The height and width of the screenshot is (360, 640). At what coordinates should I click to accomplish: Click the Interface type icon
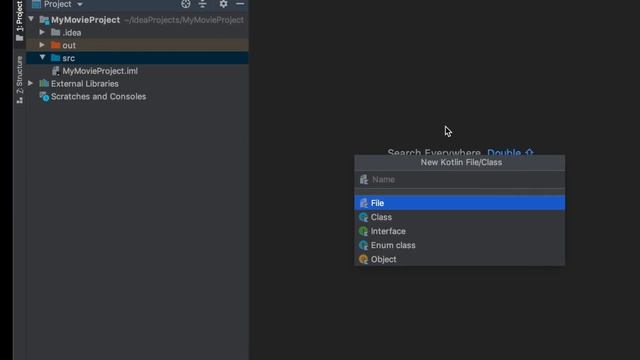[363, 231]
